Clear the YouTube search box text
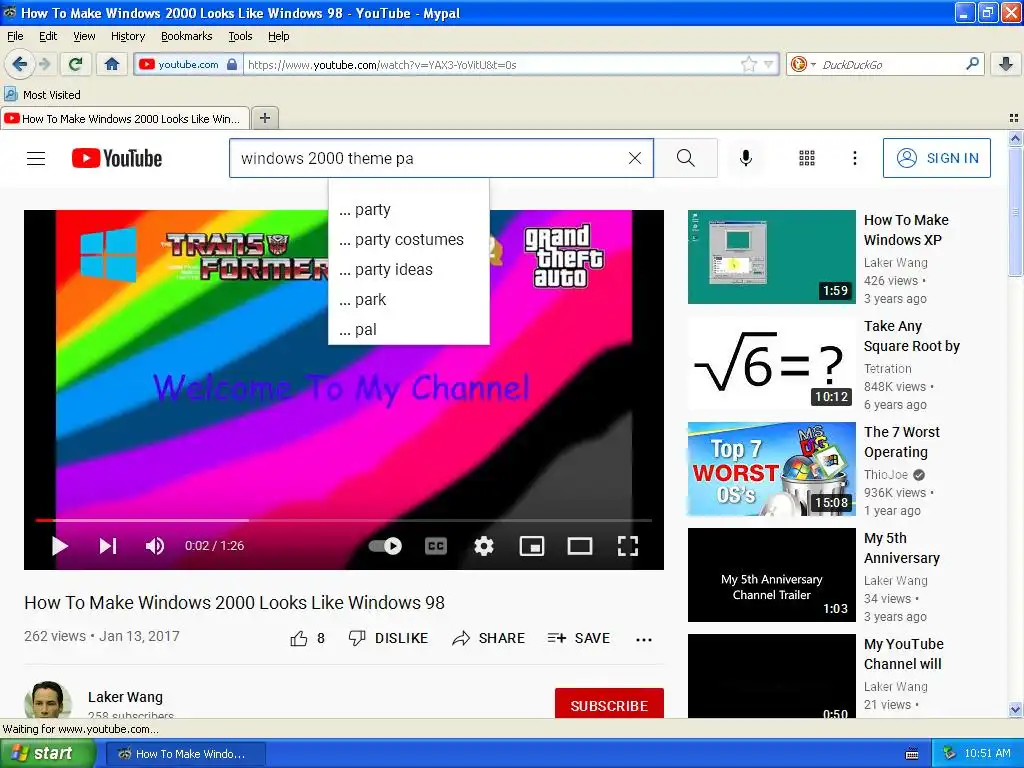 click(635, 158)
